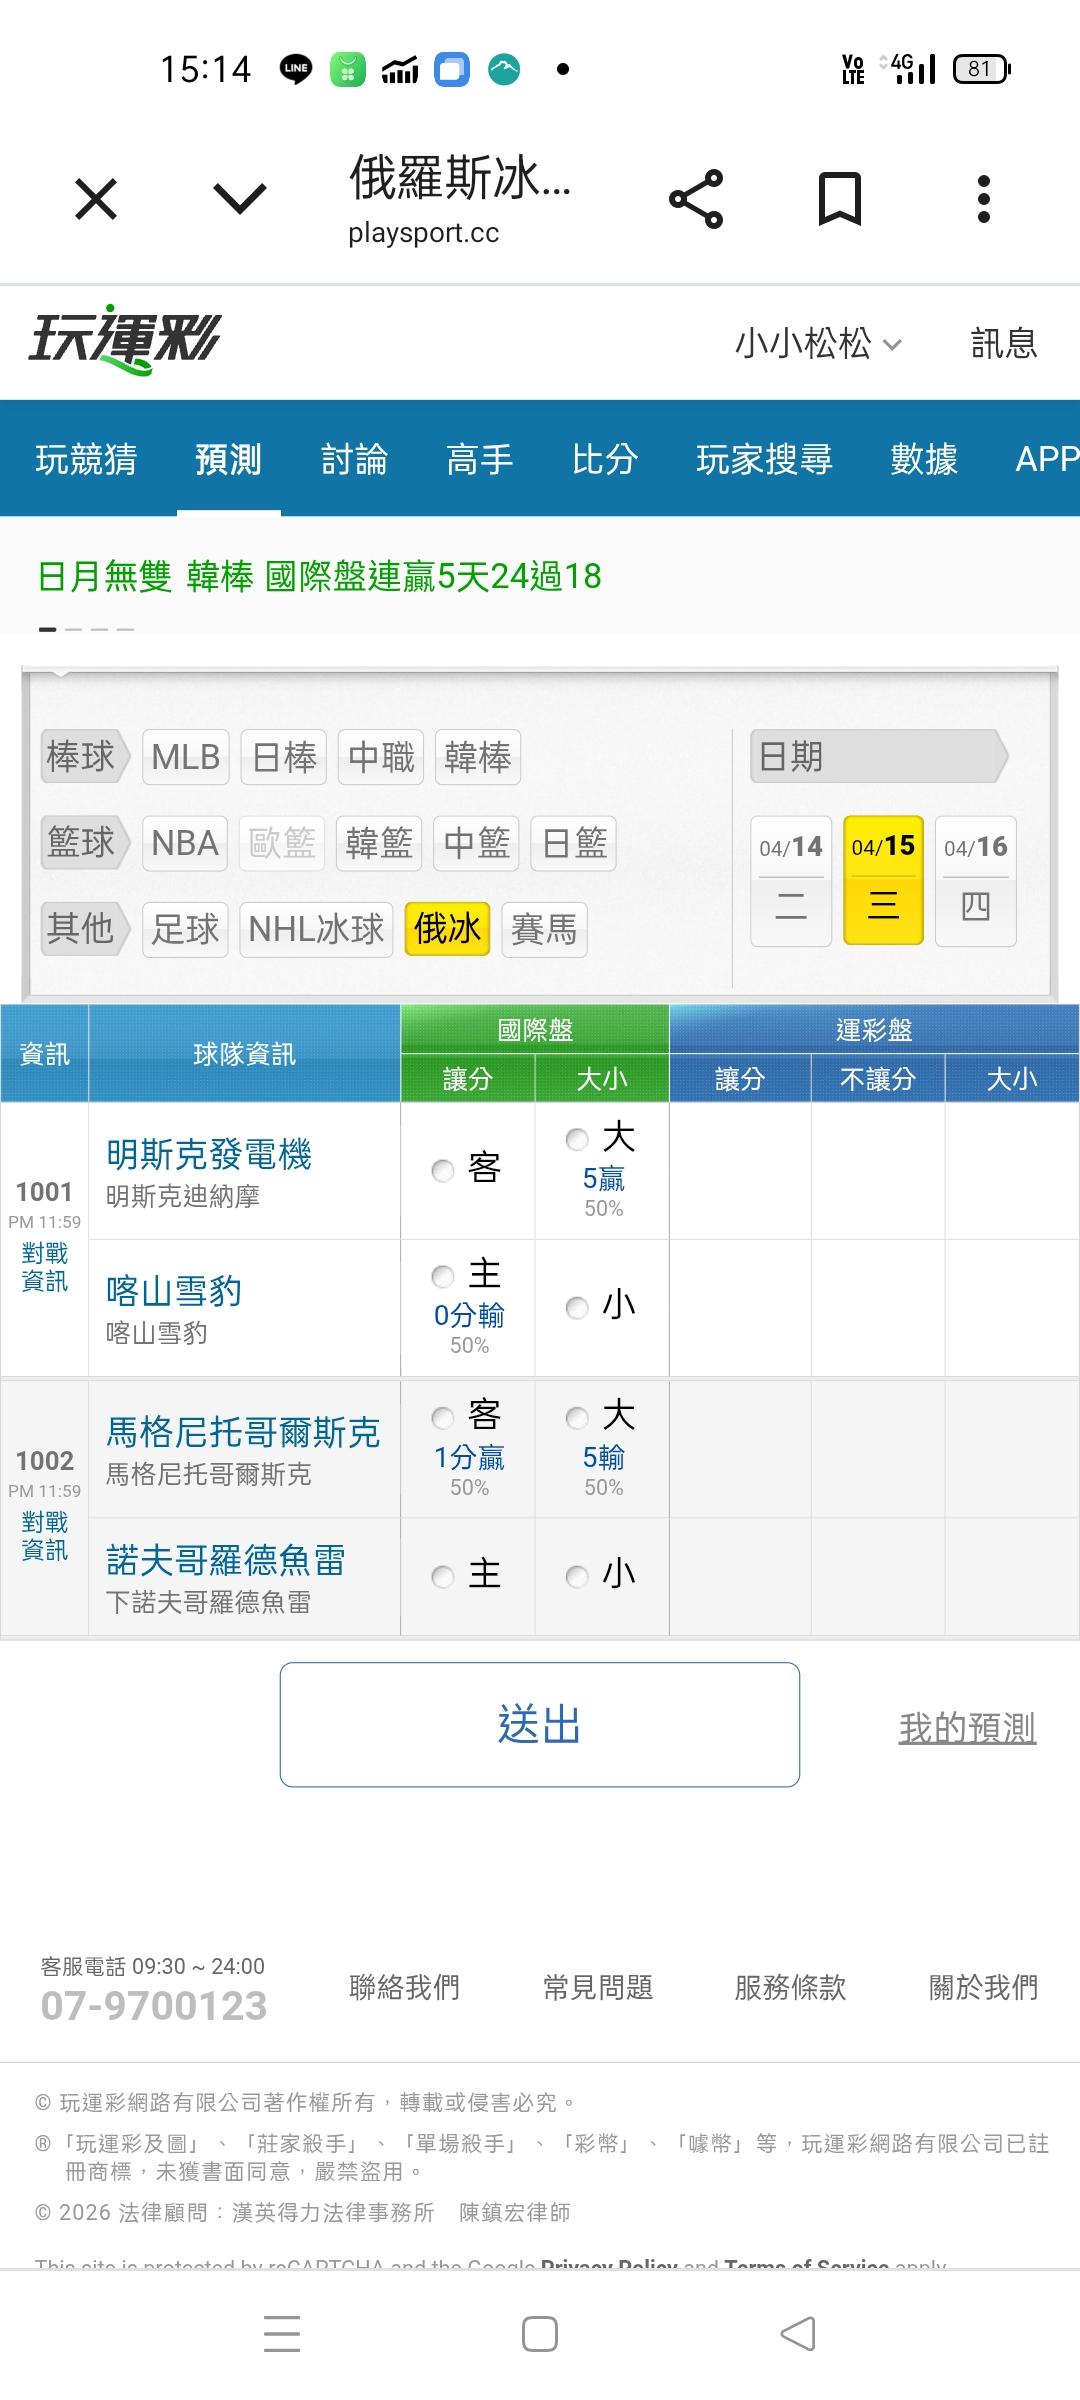1080x2400 pixels.
Task: Pick 主 spread for game 1002
Action: pyautogui.click(x=443, y=1577)
